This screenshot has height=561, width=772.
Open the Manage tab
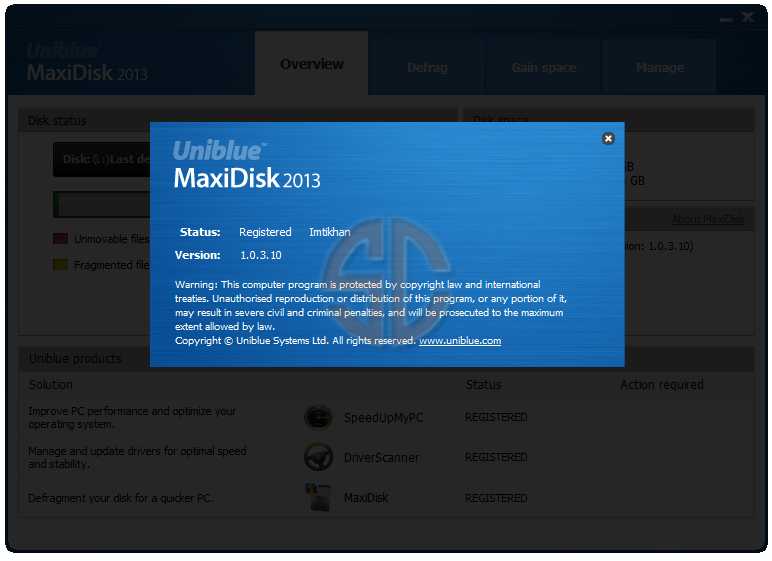(660, 67)
